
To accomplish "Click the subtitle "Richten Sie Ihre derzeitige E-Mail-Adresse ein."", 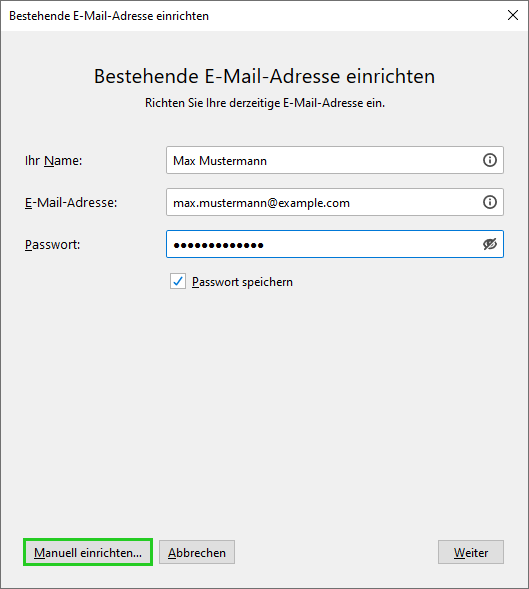I will (265, 103).
